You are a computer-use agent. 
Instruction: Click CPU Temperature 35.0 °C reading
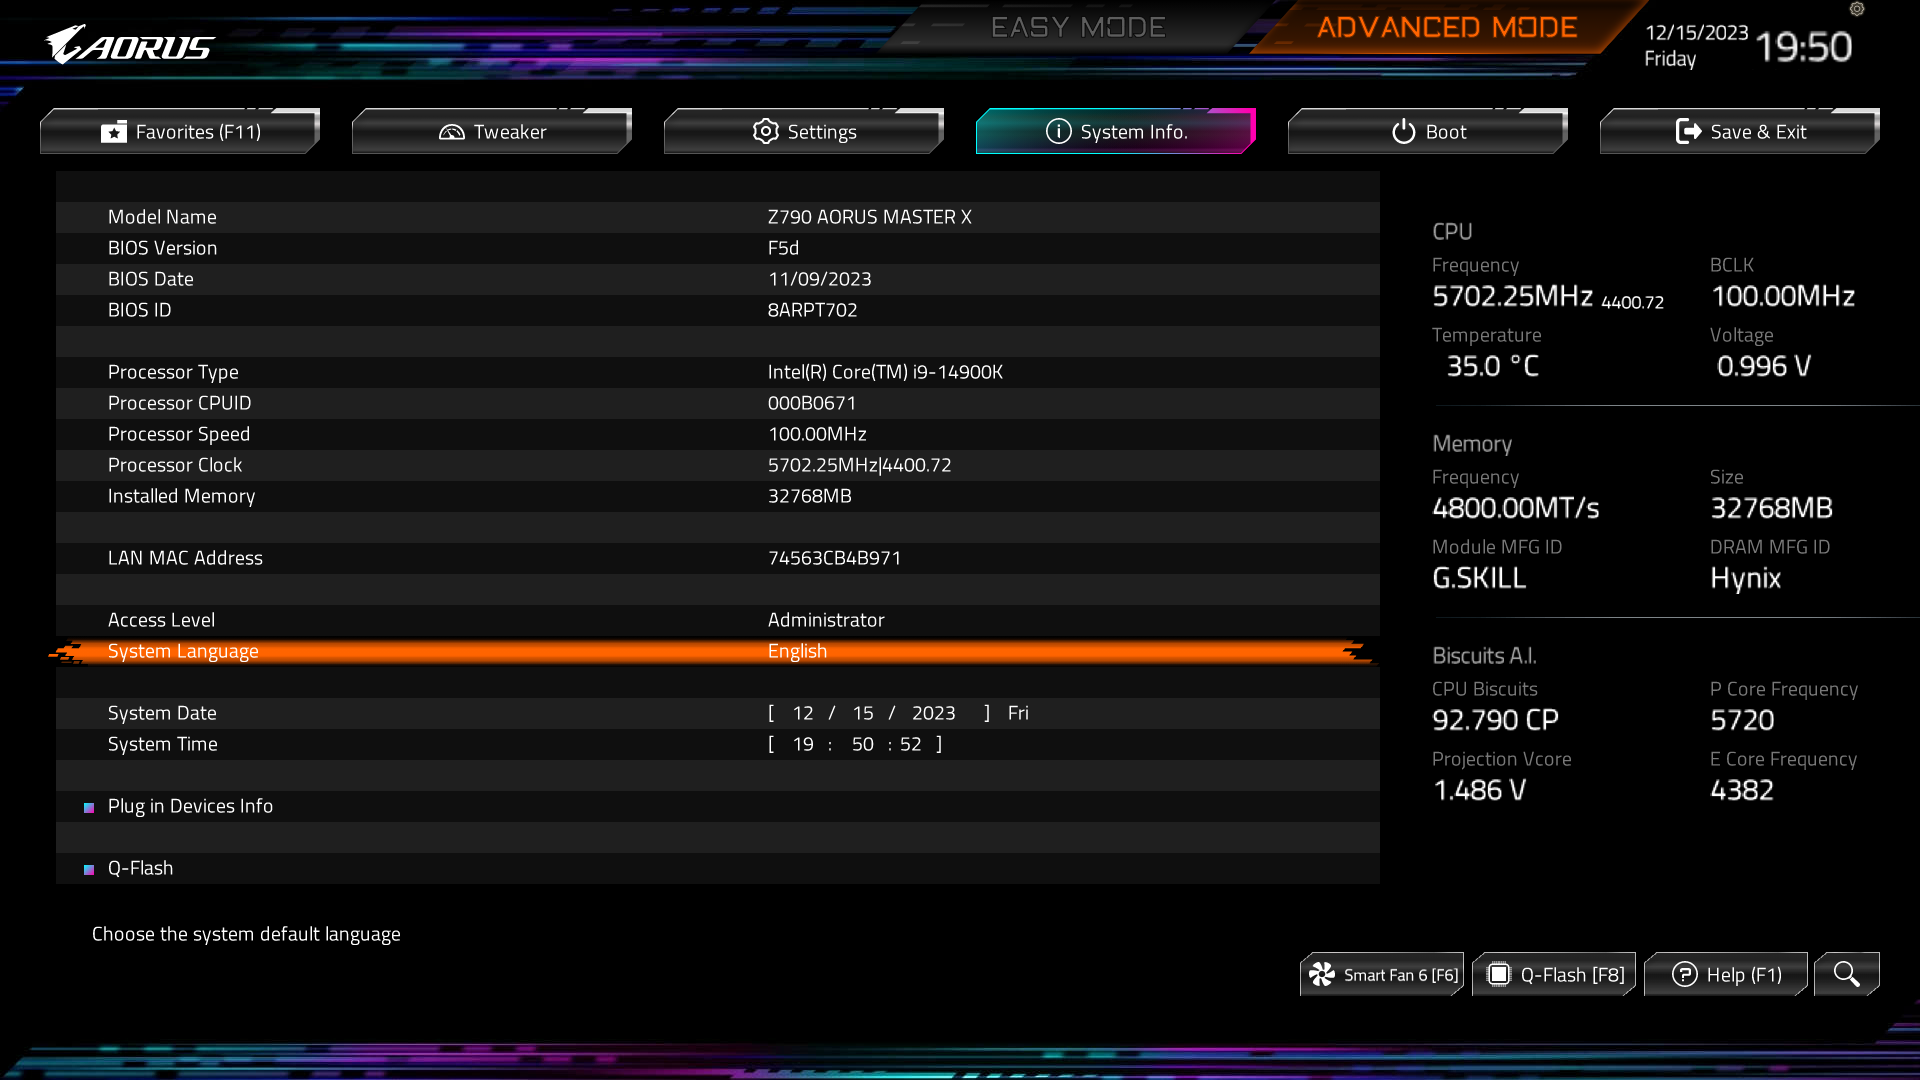pyautogui.click(x=1492, y=366)
